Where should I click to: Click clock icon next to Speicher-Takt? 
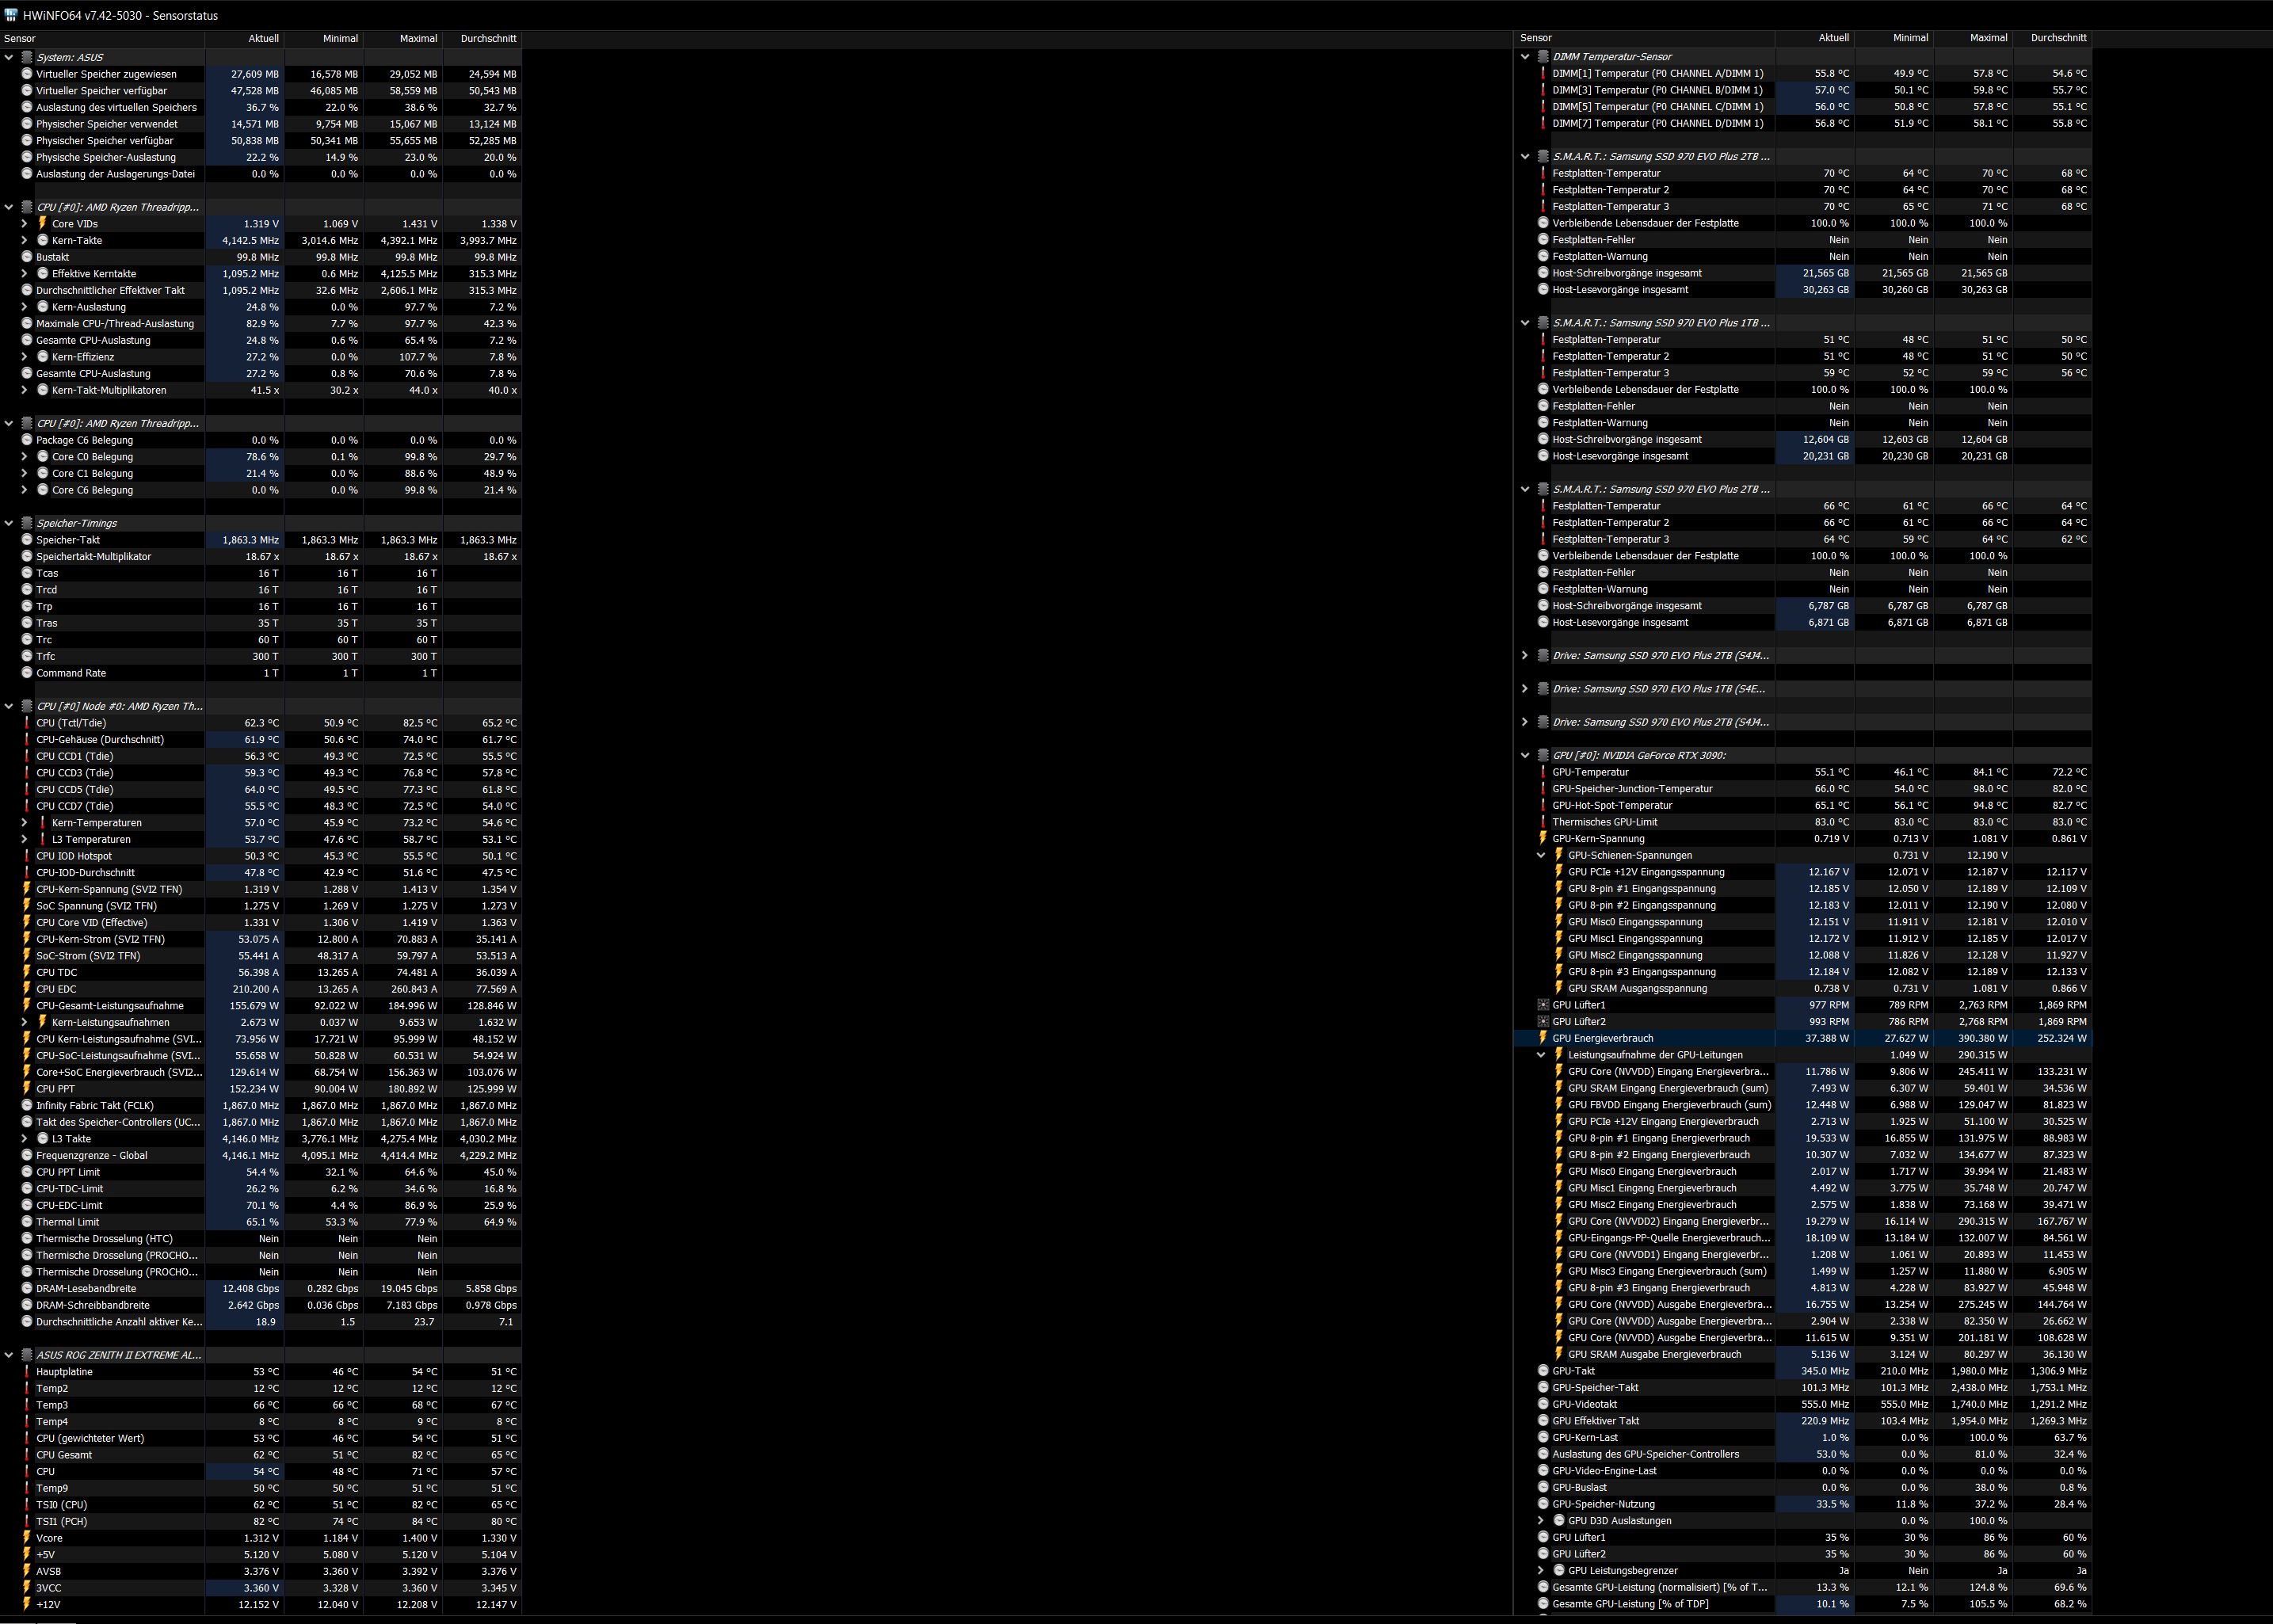tap(27, 540)
